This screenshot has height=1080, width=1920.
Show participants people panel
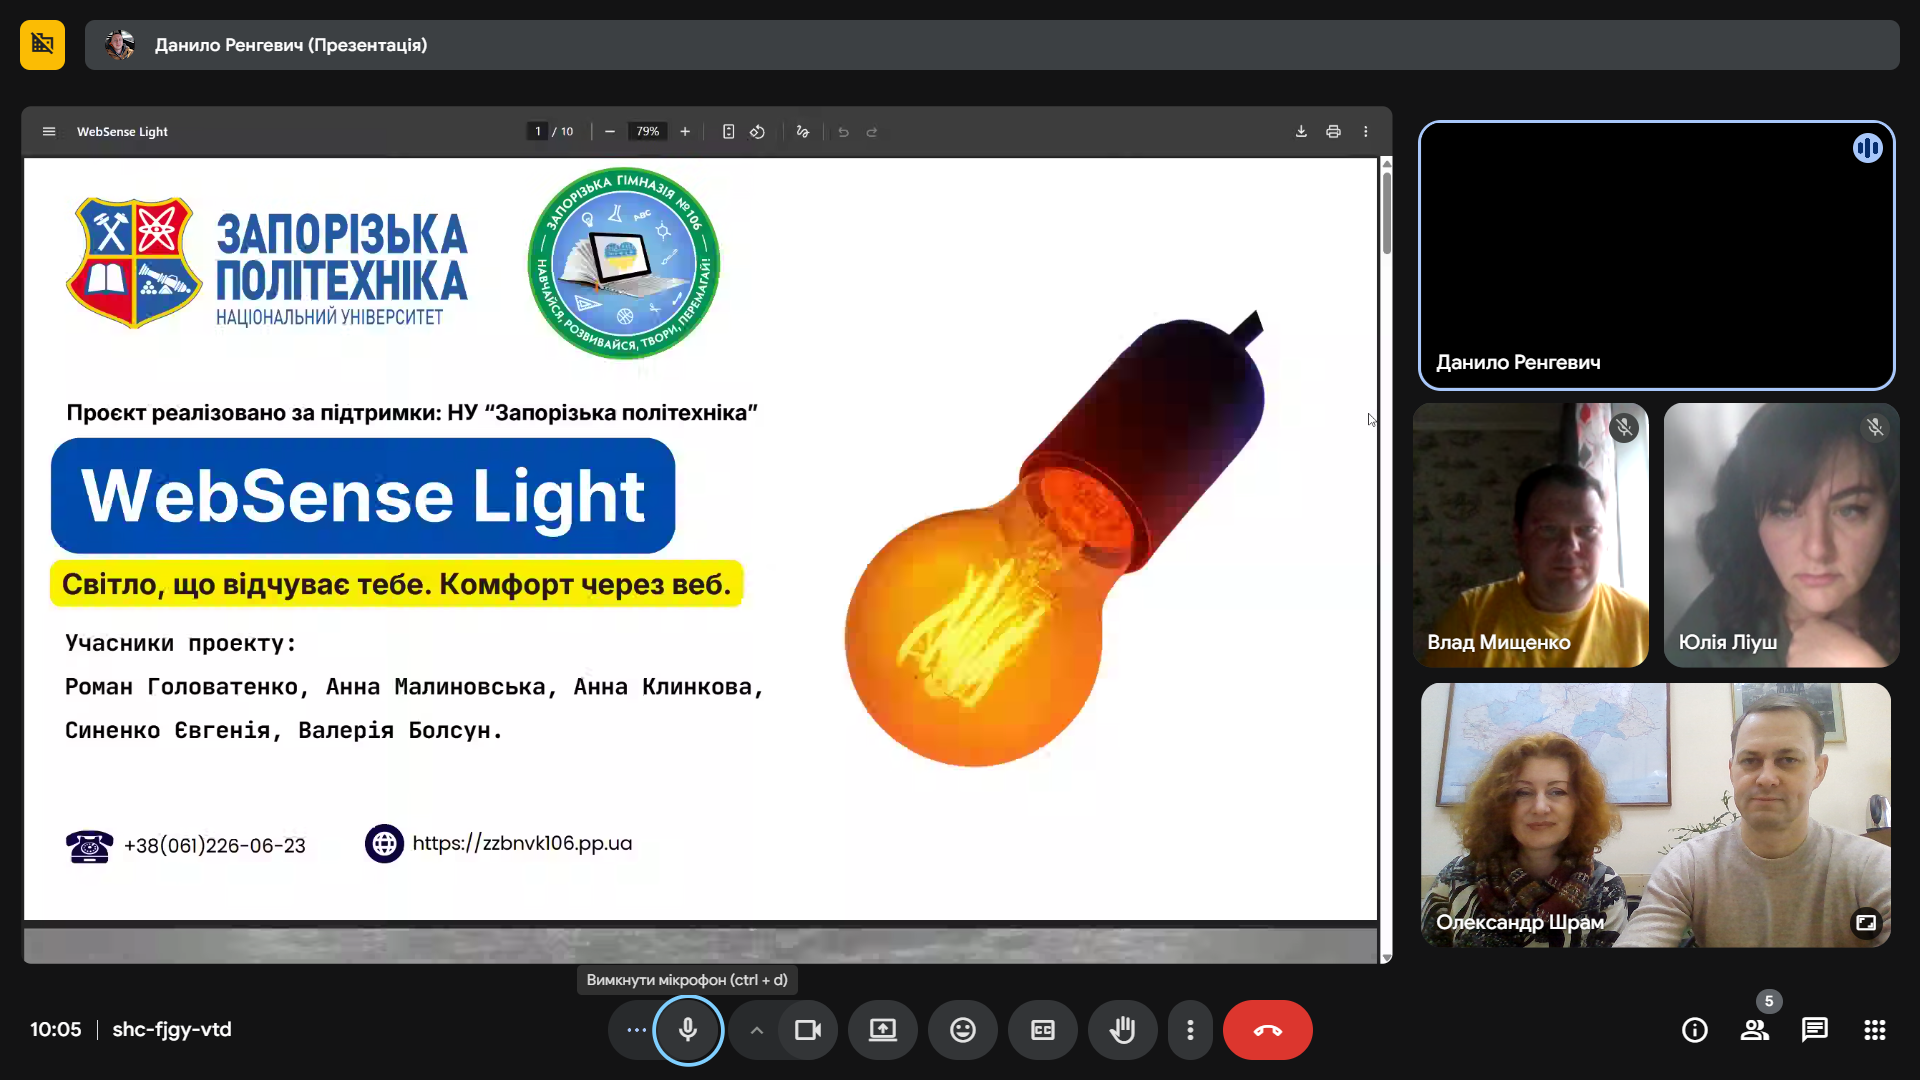tap(1754, 1030)
